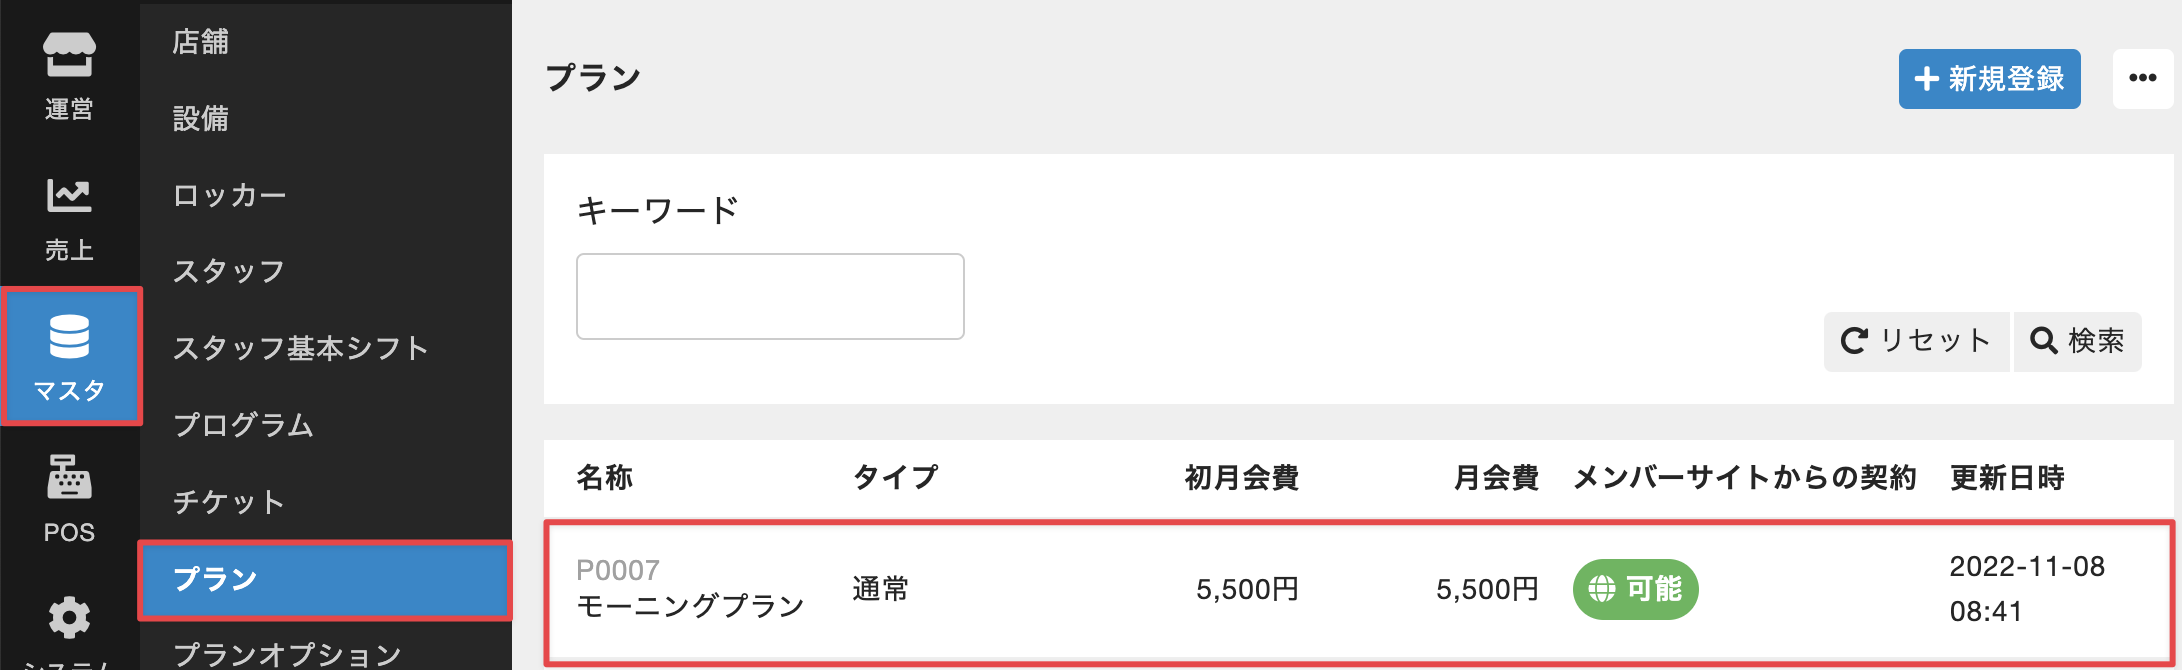
Task: Open the 店舗 menu item
Action: point(201,42)
